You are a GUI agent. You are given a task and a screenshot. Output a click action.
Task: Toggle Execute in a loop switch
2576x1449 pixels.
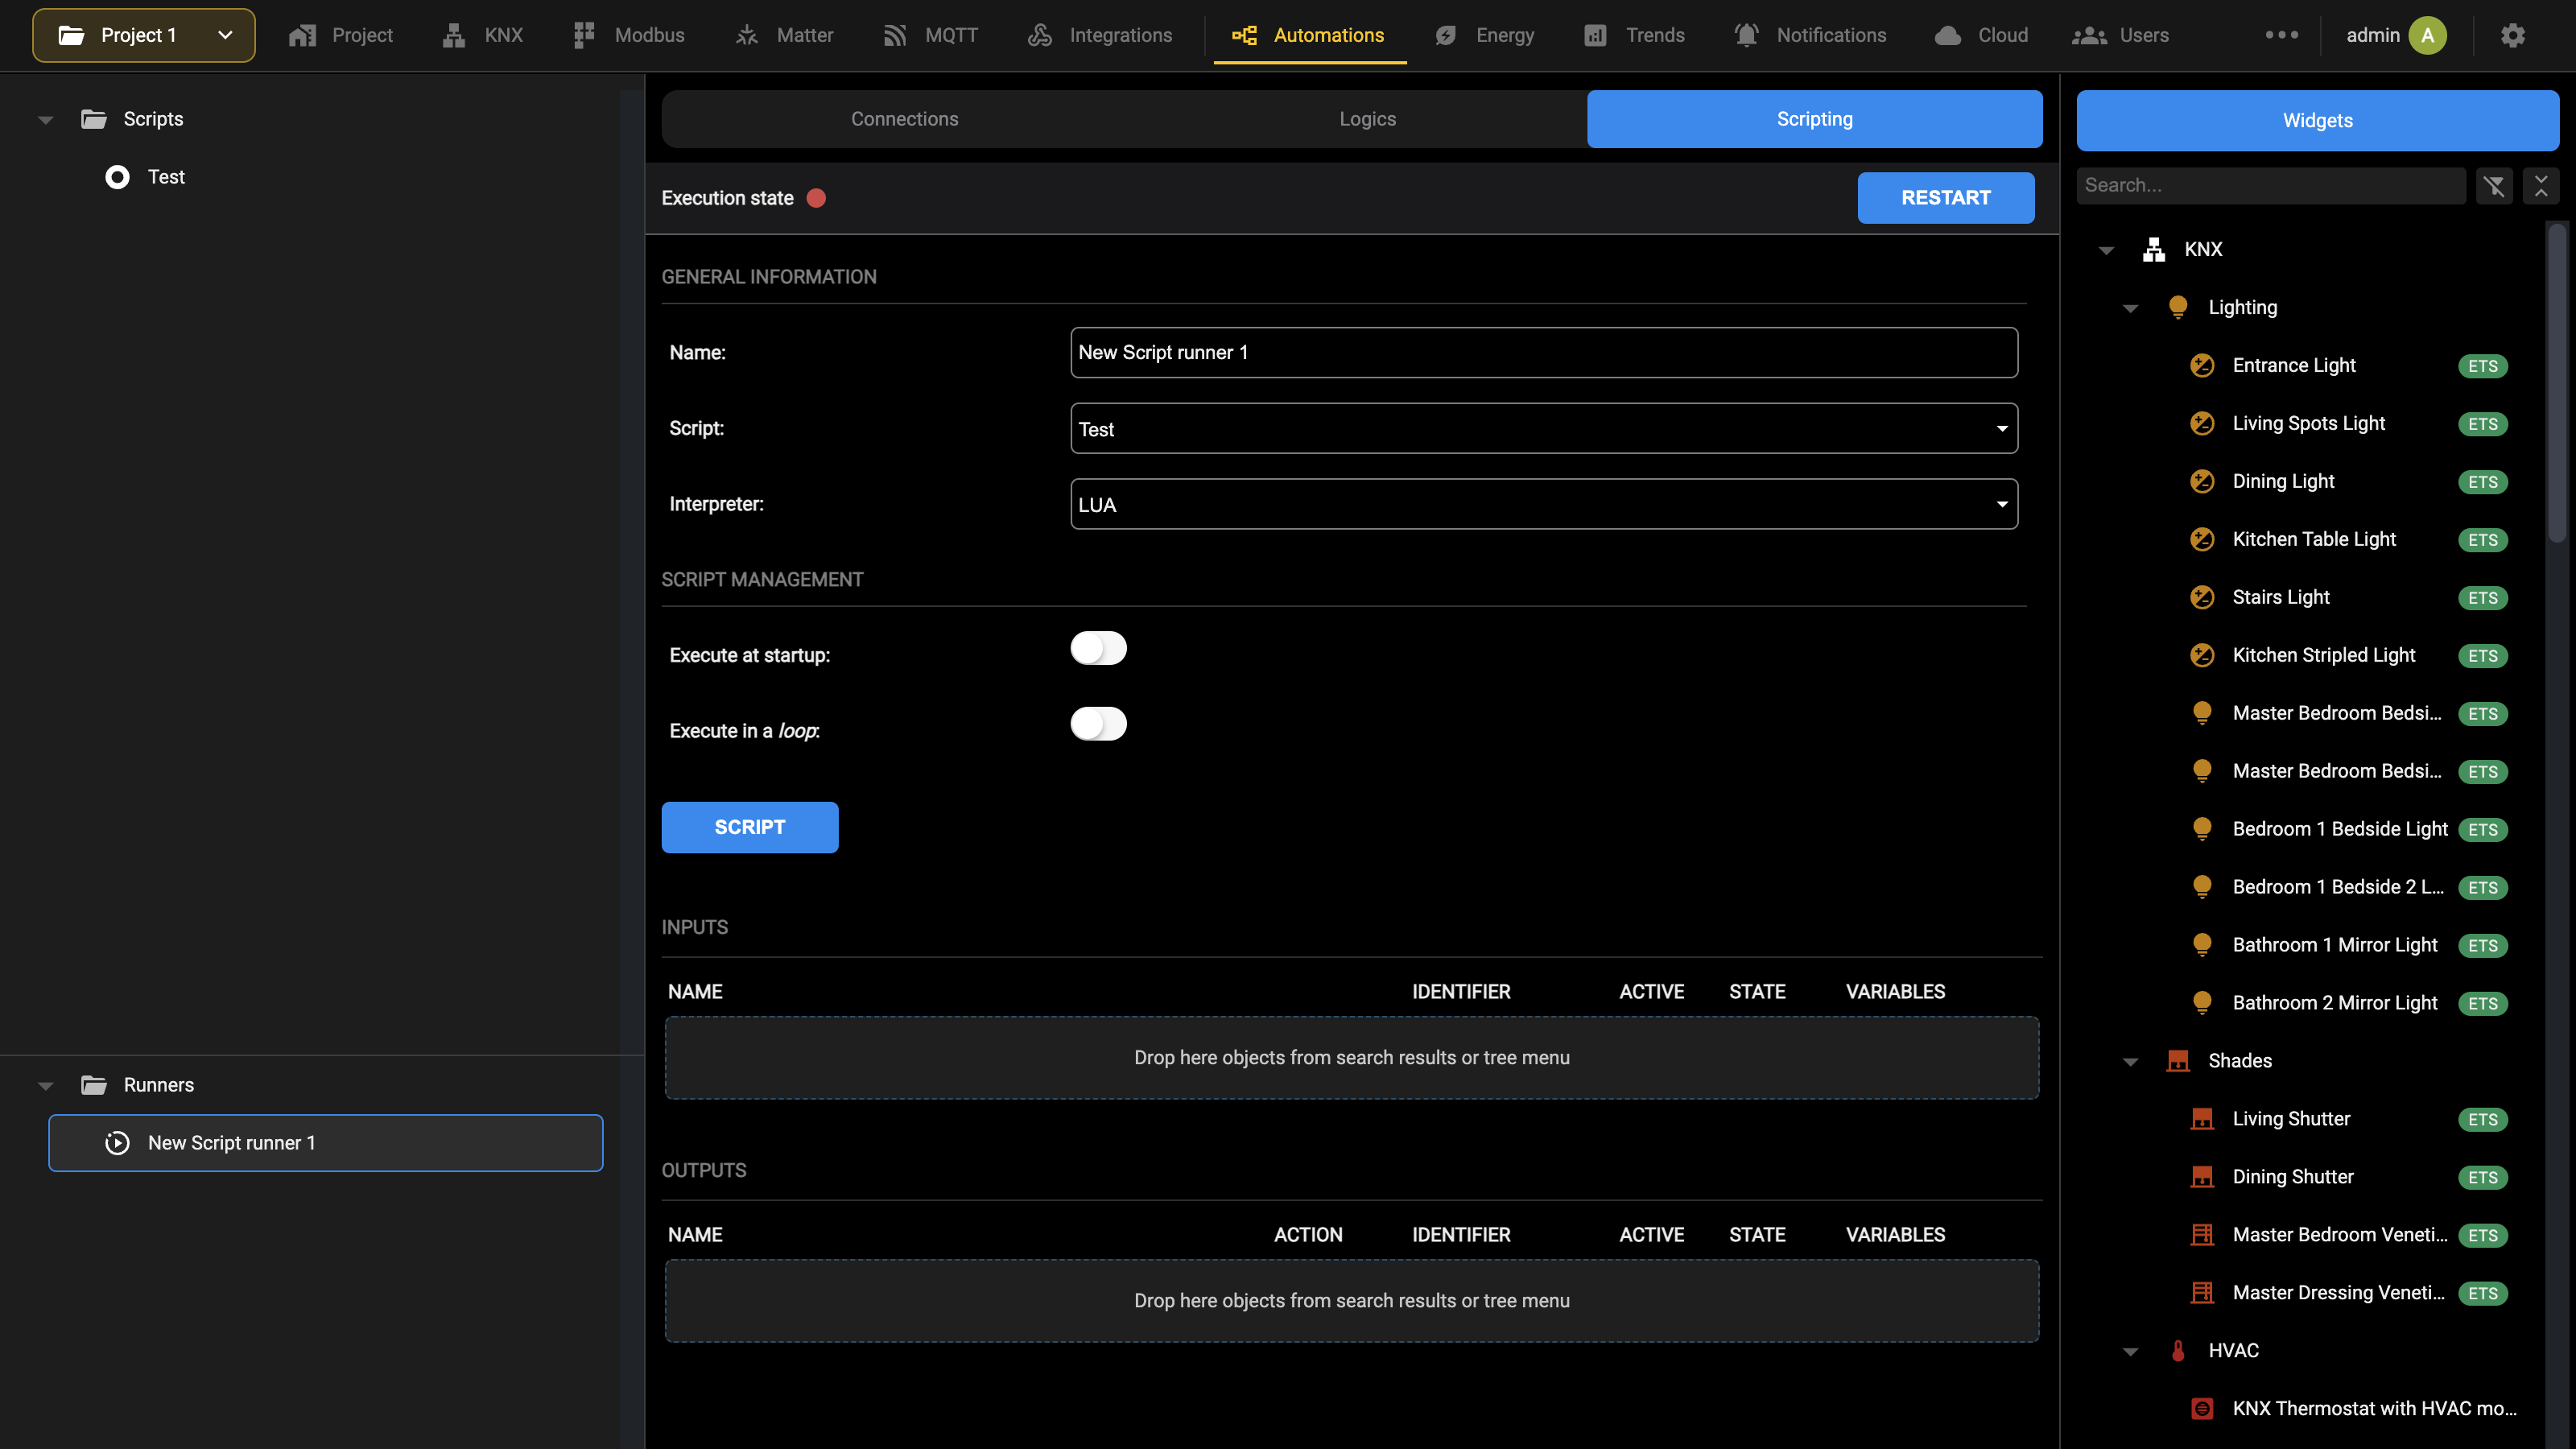1098,724
